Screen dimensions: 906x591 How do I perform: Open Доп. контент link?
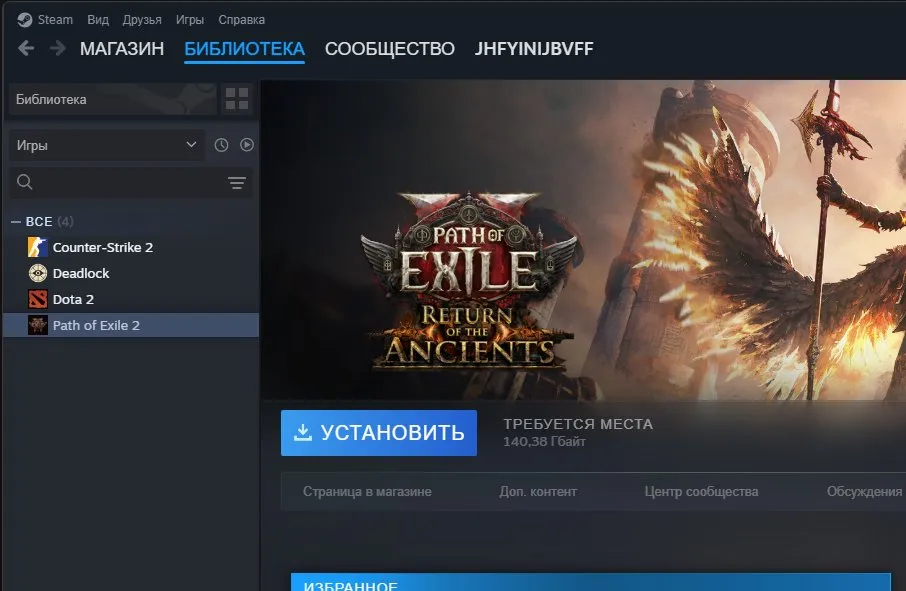(538, 492)
